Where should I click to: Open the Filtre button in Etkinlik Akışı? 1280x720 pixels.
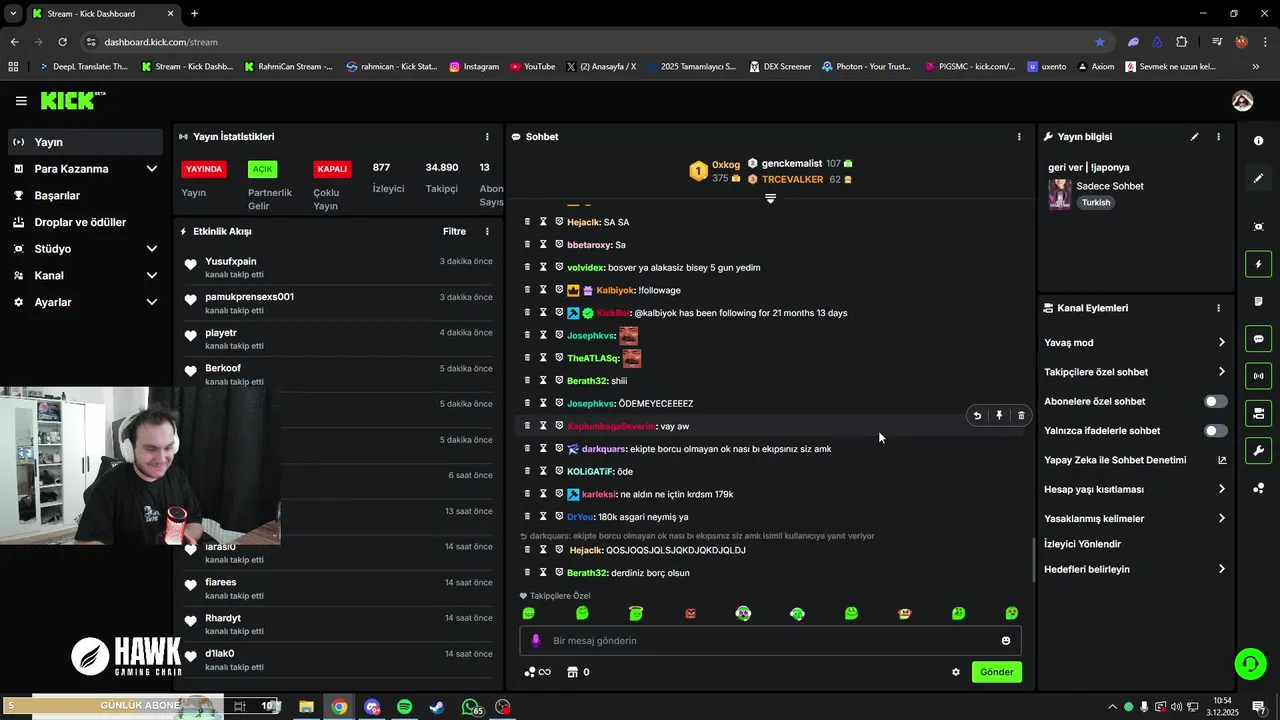coord(454,231)
